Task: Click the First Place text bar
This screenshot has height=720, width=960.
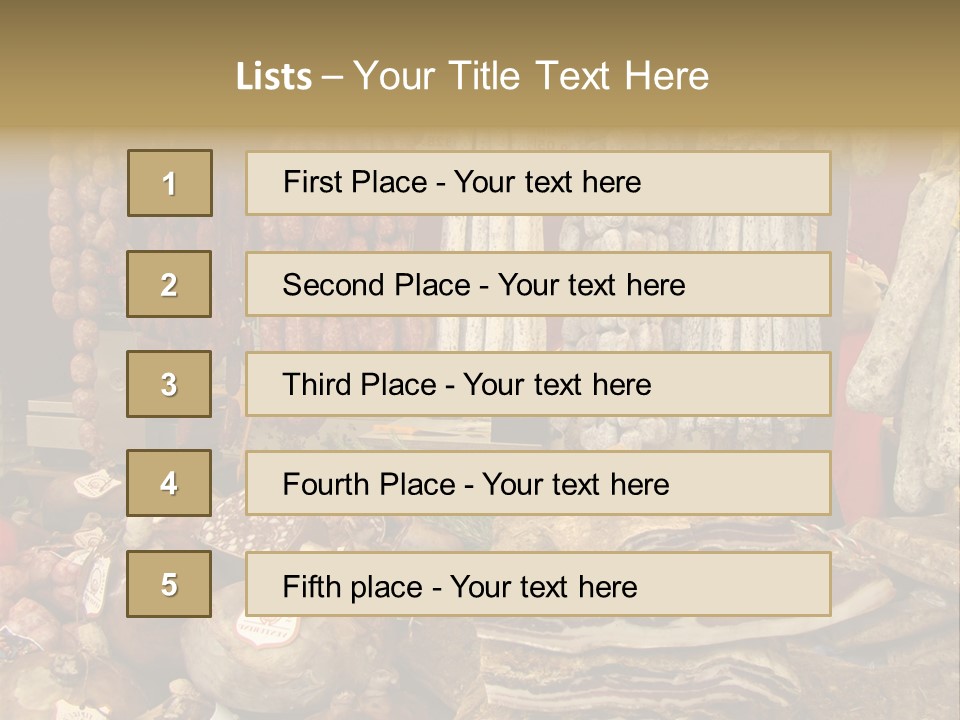Action: tap(538, 183)
